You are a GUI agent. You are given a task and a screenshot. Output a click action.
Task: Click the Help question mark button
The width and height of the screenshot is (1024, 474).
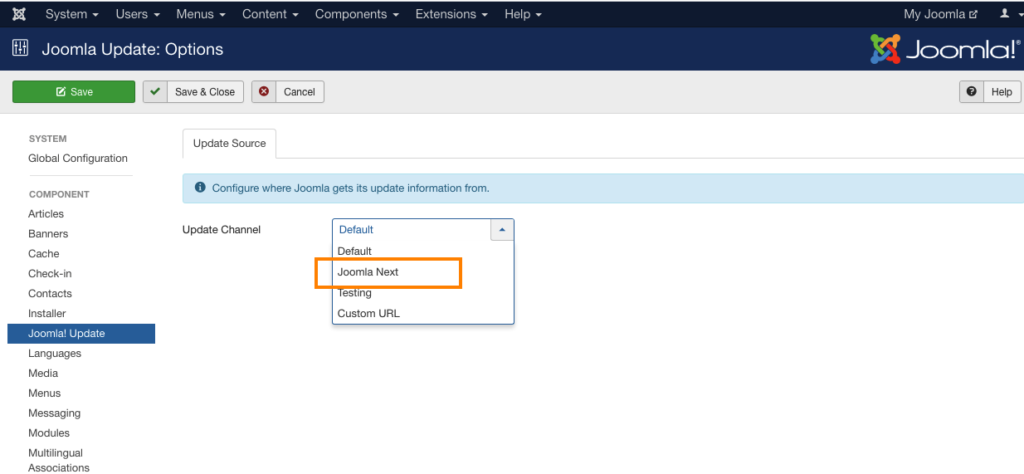point(991,92)
